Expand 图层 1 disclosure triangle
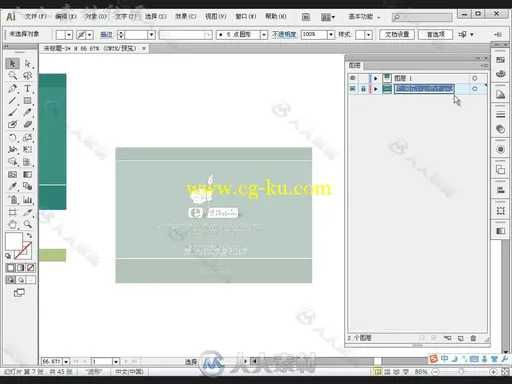 pos(376,78)
